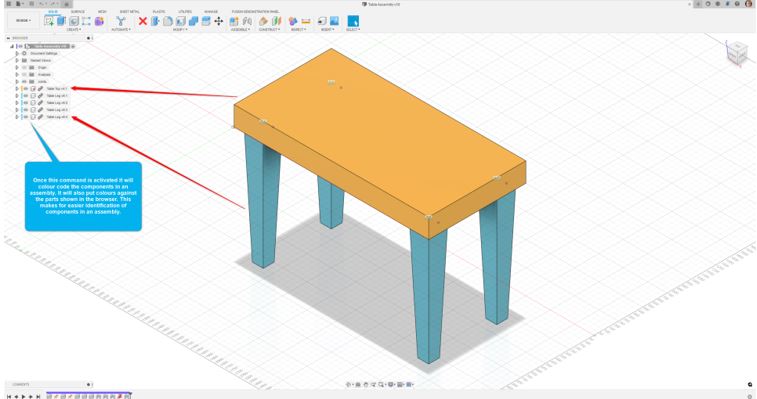Switch to the Plastic tab

point(158,12)
